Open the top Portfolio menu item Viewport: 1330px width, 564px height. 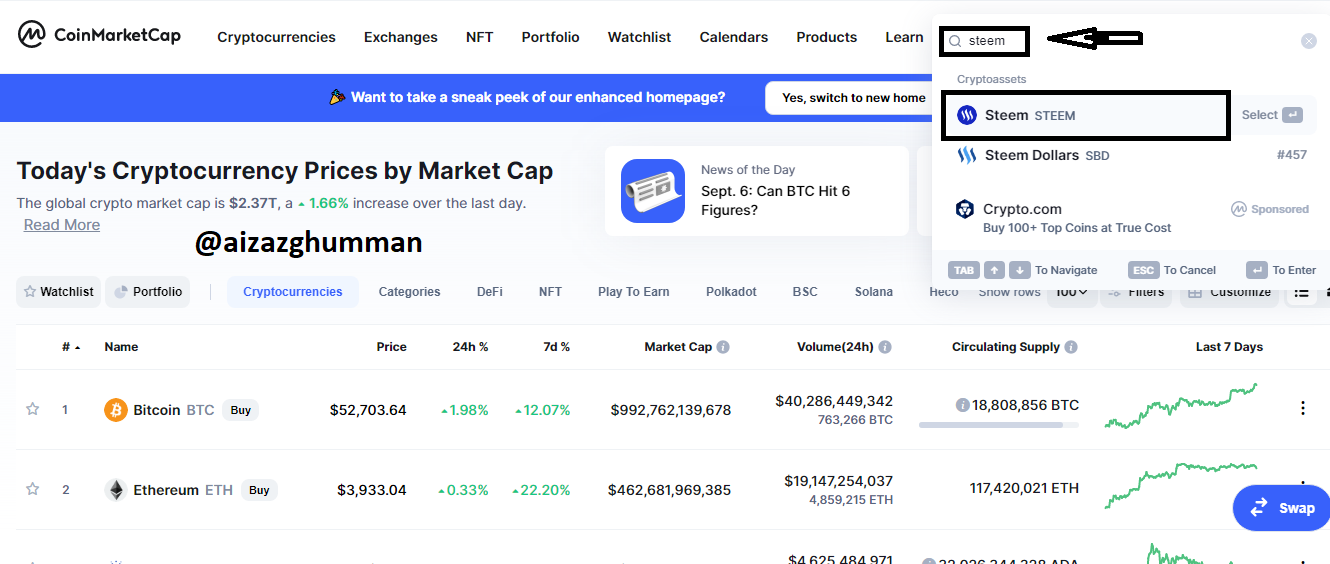pyautogui.click(x=550, y=37)
